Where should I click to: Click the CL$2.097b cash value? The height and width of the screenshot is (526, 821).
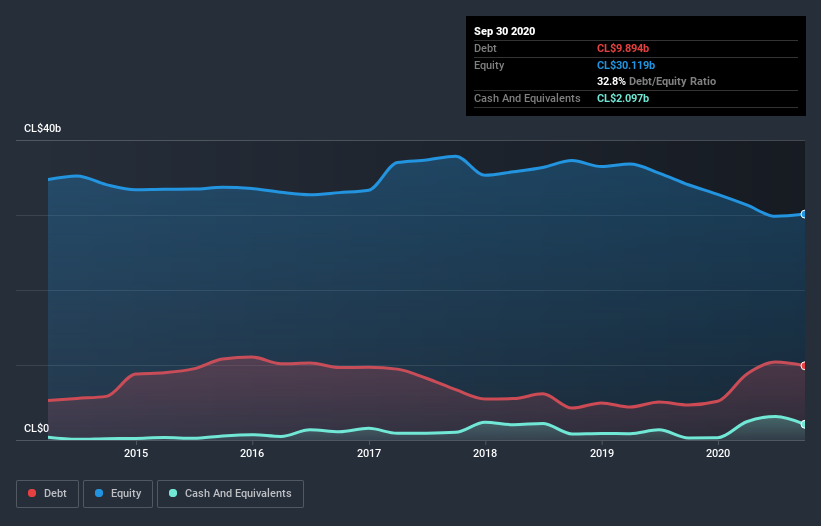(x=623, y=98)
